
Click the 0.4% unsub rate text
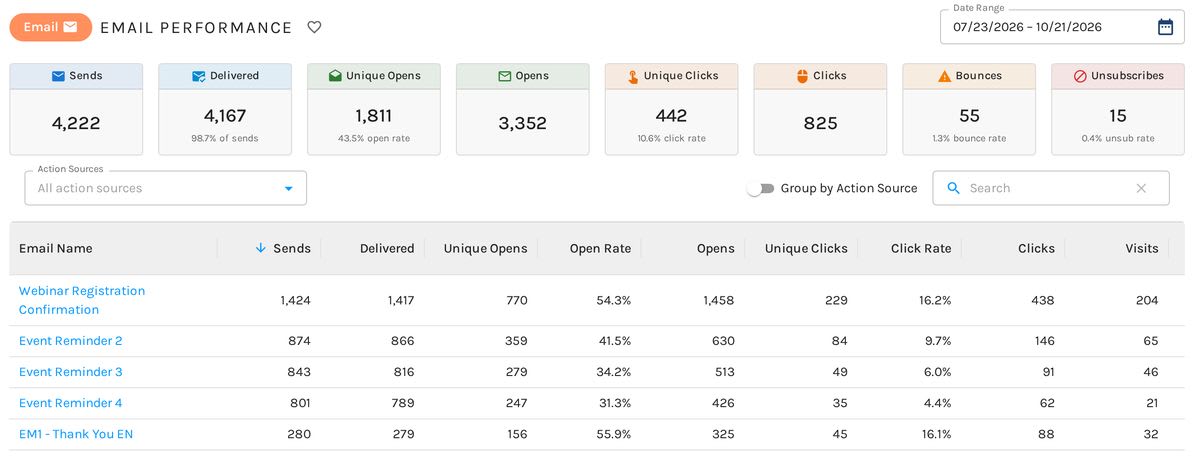click(1118, 139)
